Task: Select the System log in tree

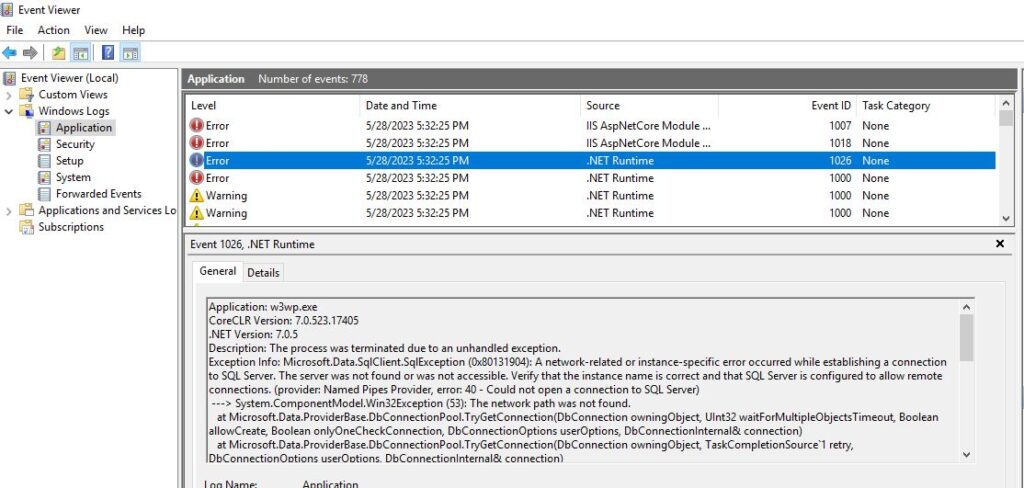Action: 73,177
